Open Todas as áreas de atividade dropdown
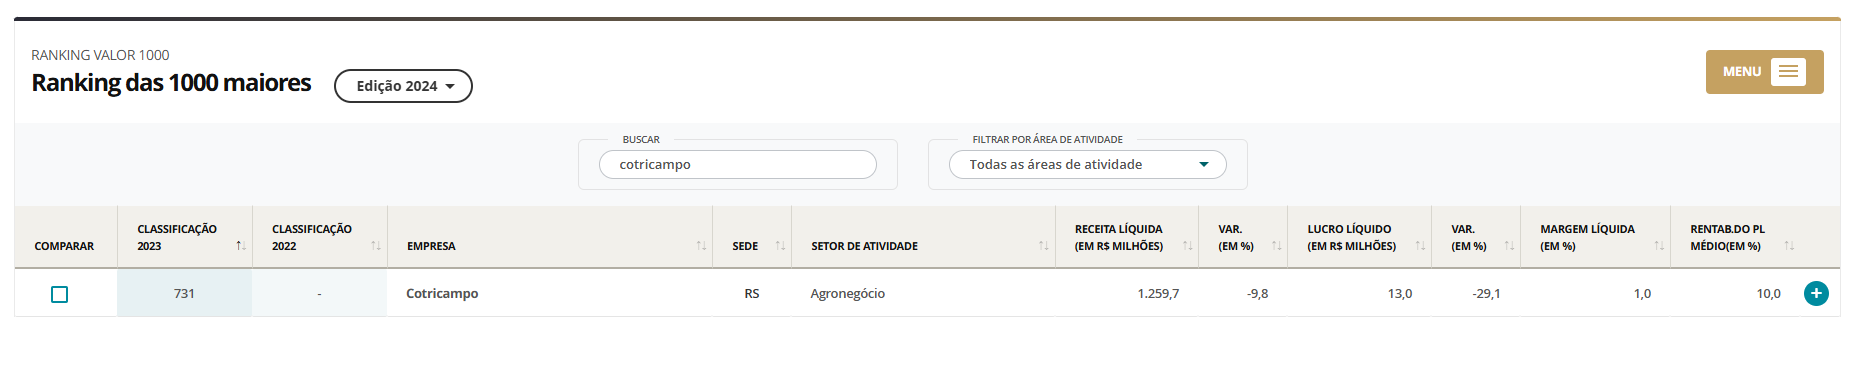The width and height of the screenshot is (1857, 391). click(1087, 165)
